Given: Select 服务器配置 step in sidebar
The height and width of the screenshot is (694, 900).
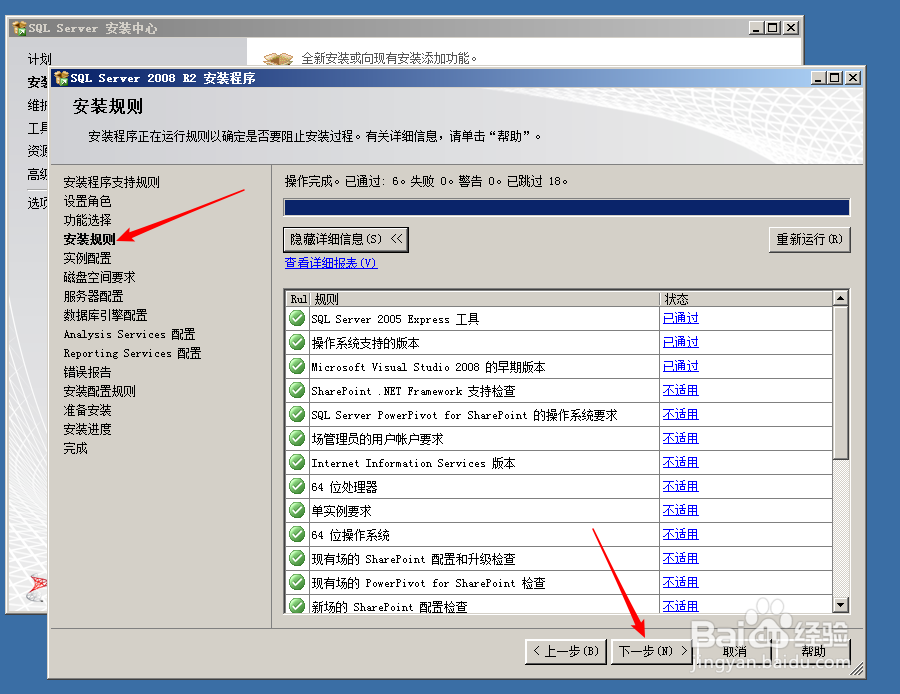Looking at the screenshot, I should pos(94,296).
